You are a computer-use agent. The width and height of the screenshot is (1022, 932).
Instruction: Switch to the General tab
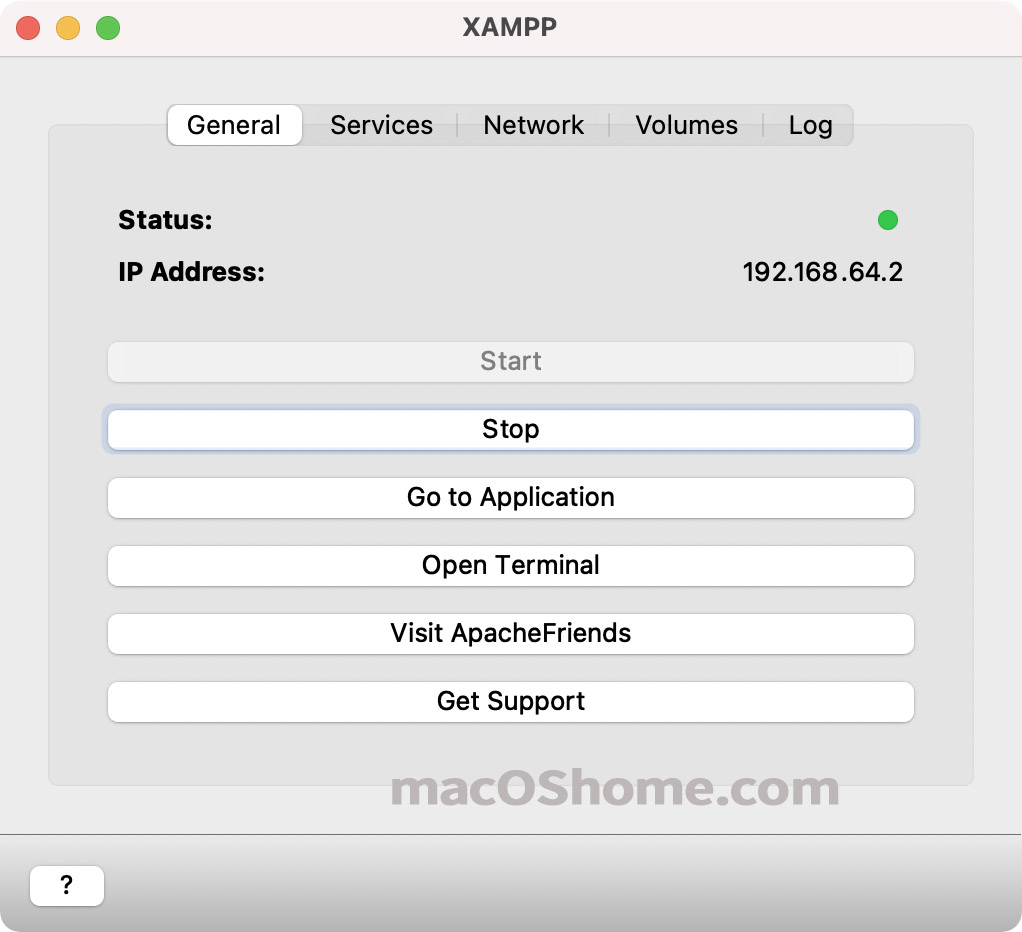click(234, 125)
